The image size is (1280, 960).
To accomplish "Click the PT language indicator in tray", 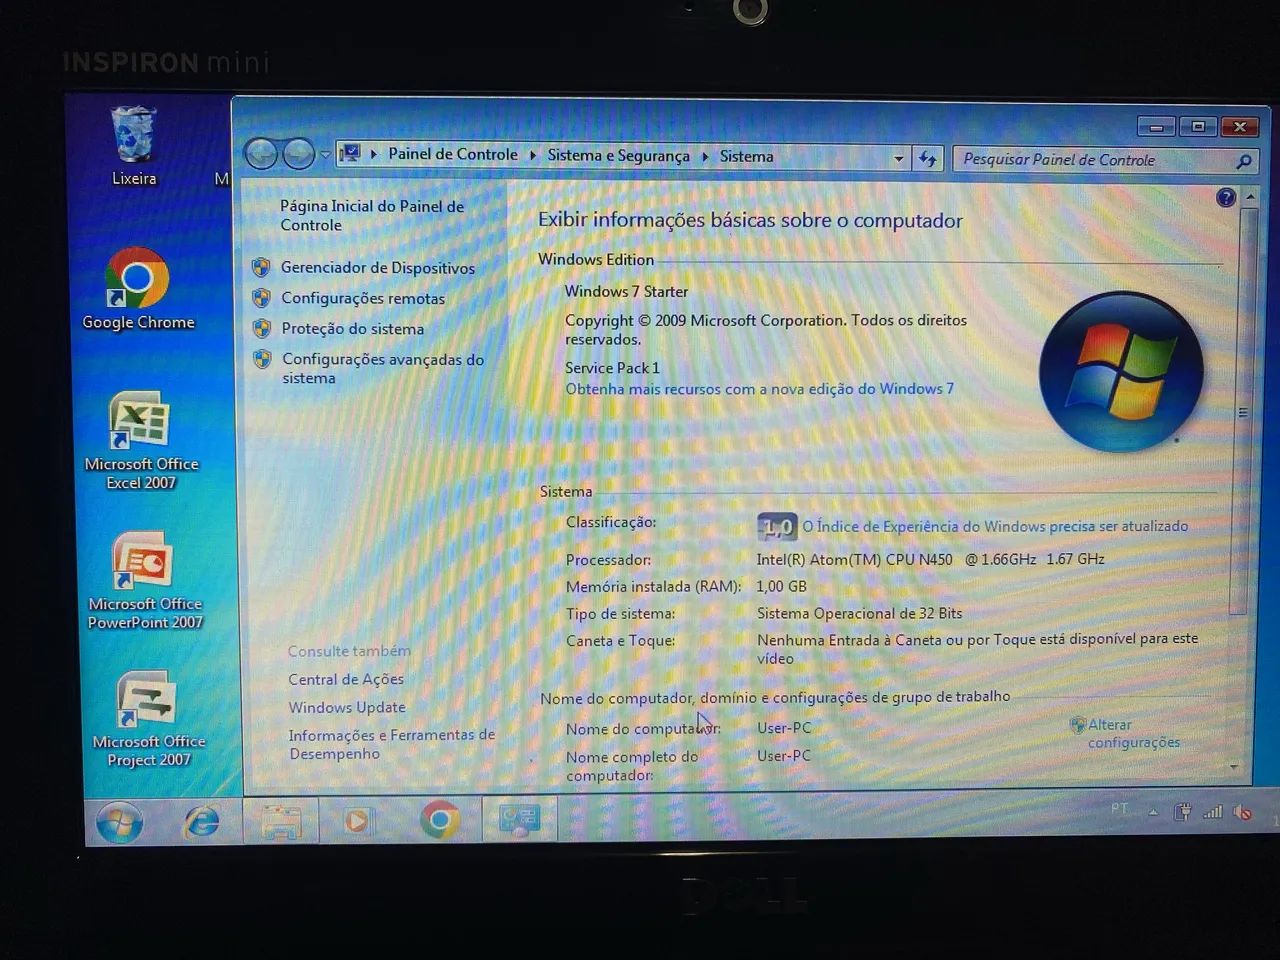I will pyautogui.click(x=1119, y=808).
